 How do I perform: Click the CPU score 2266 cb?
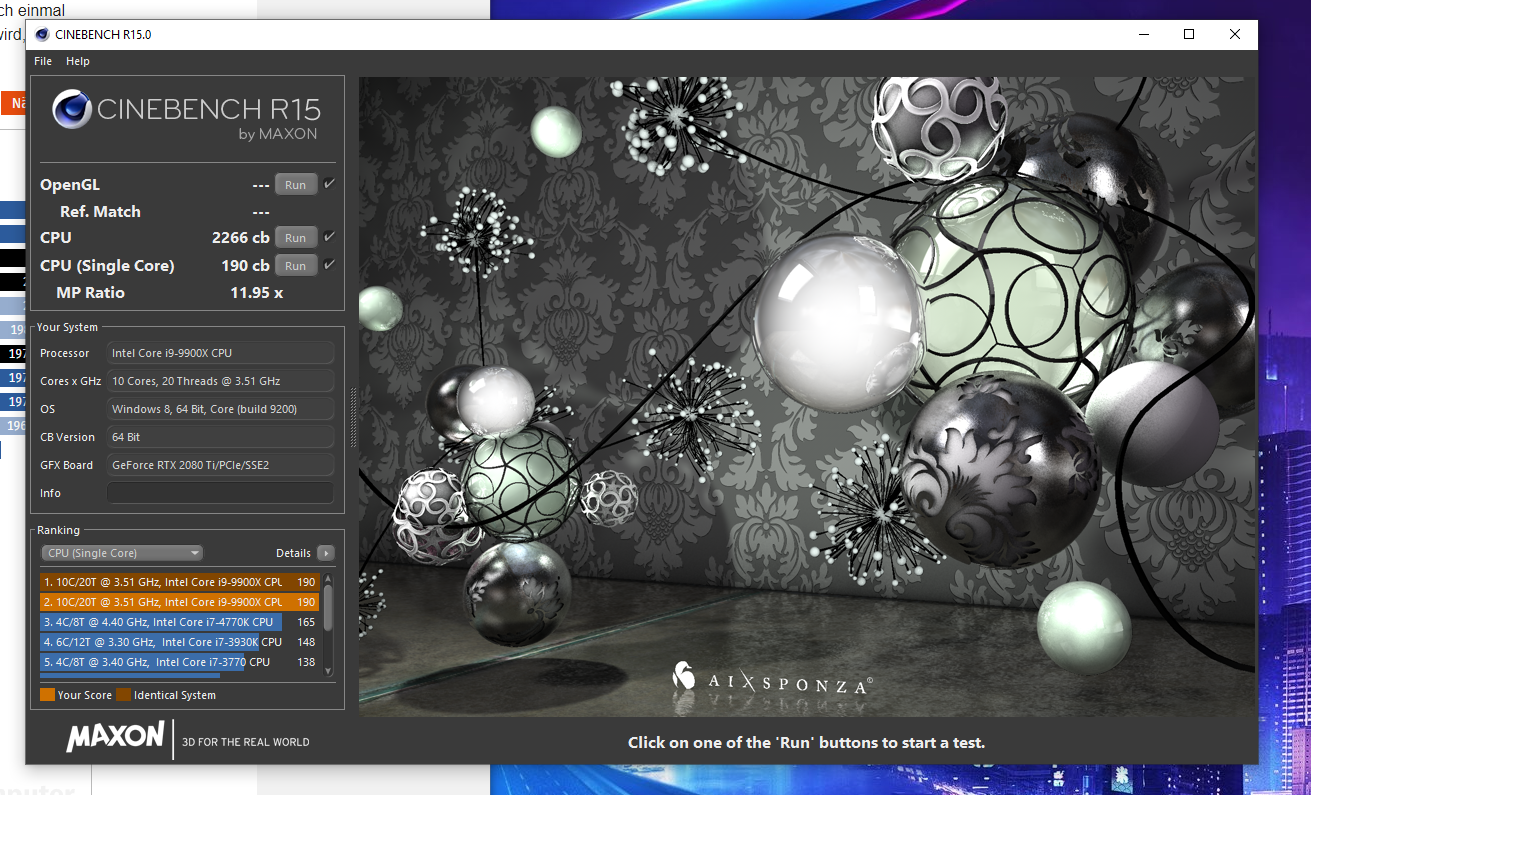click(x=240, y=238)
